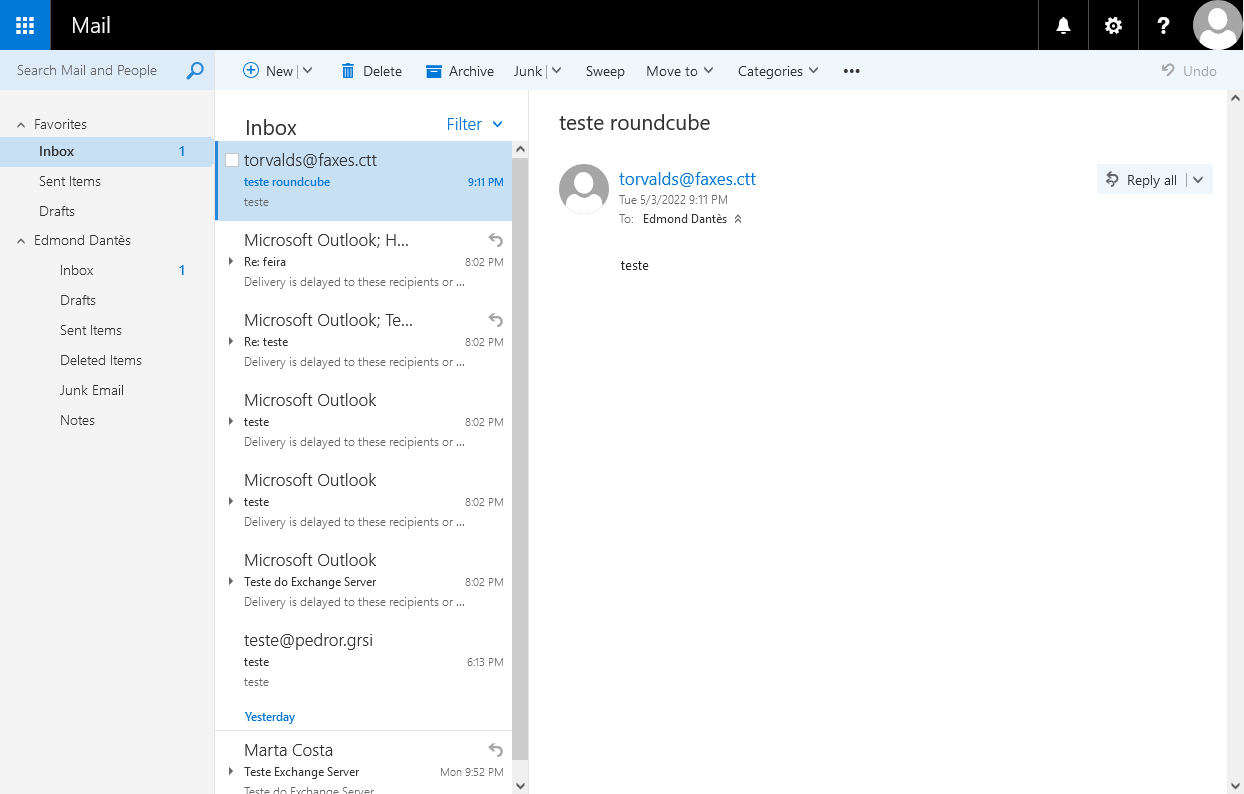Open more commands ellipsis icon

click(851, 71)
